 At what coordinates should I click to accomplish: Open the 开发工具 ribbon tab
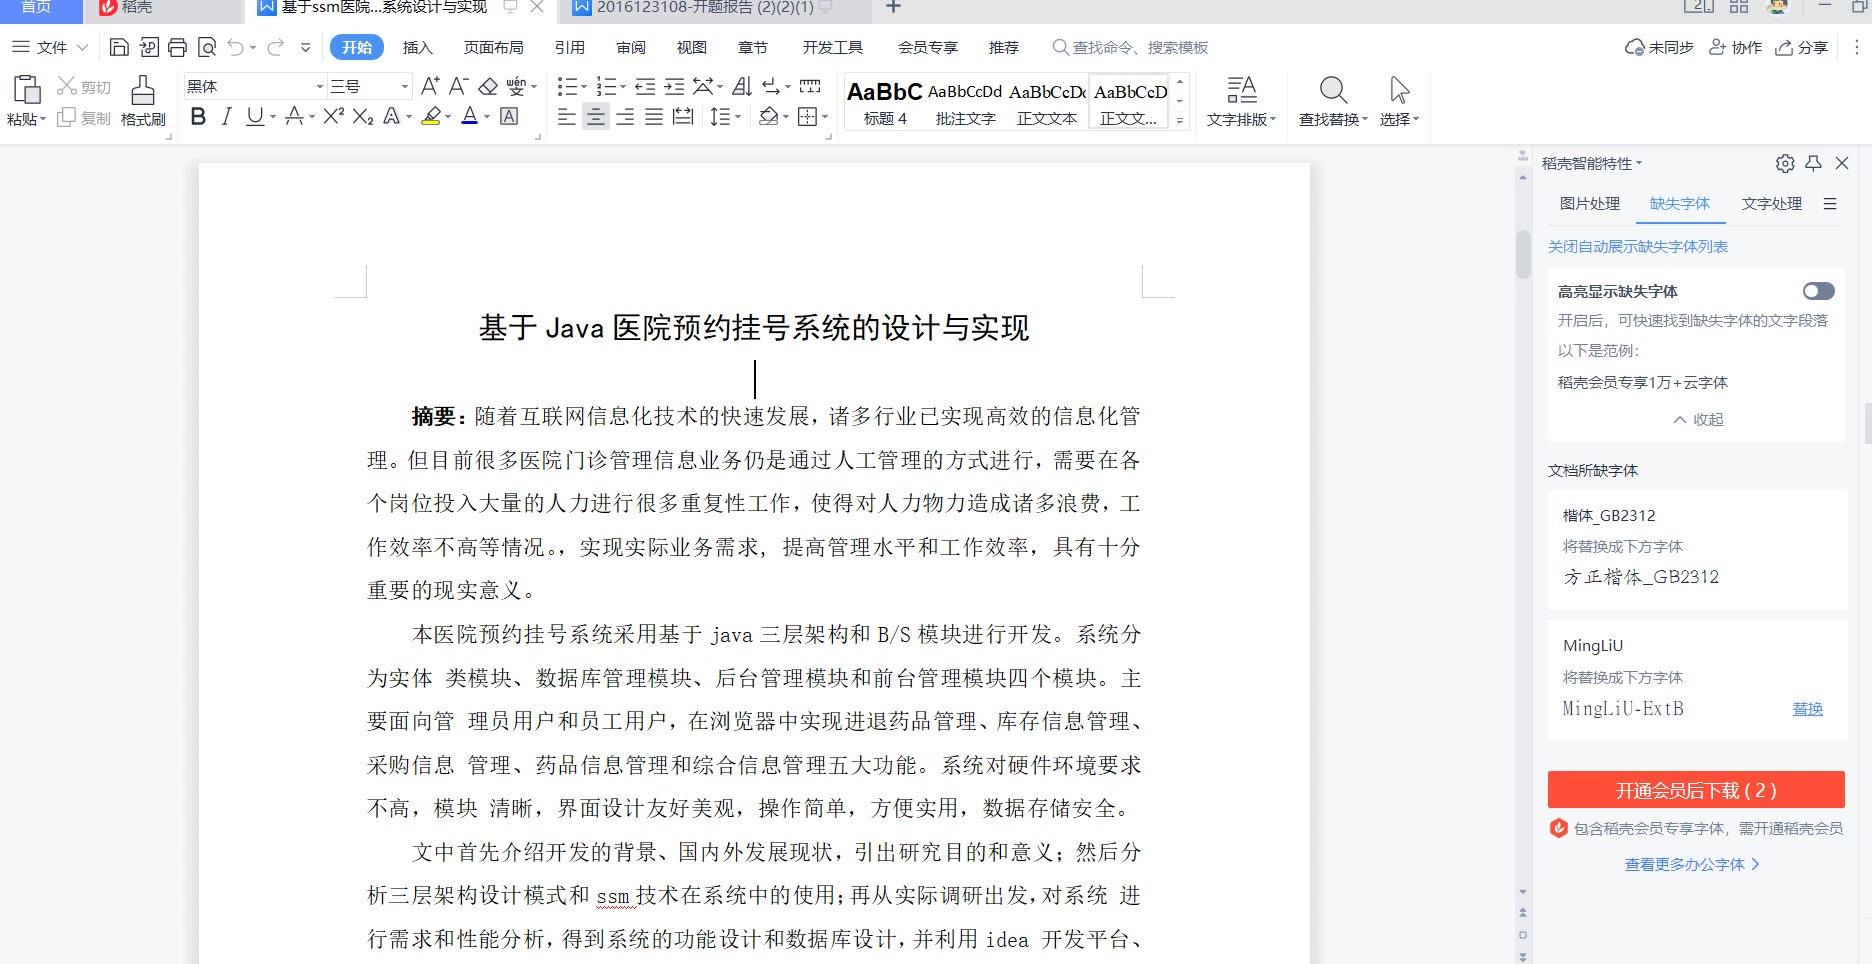pos(833,47)
